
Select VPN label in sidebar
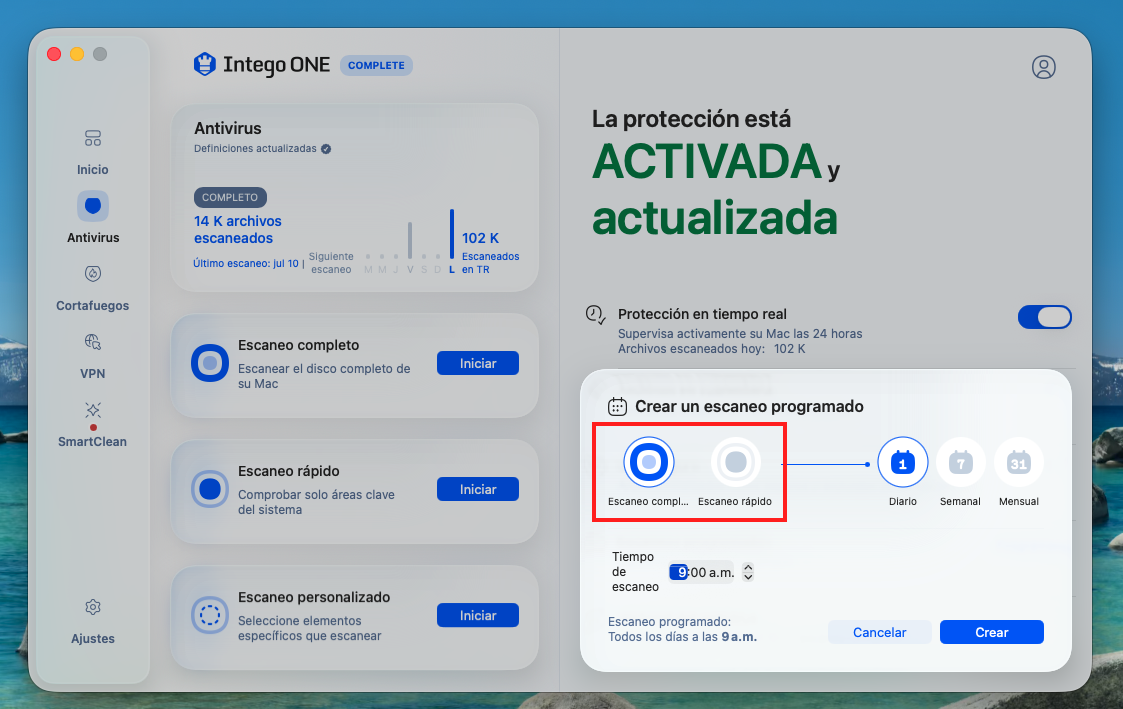point(92,374)
